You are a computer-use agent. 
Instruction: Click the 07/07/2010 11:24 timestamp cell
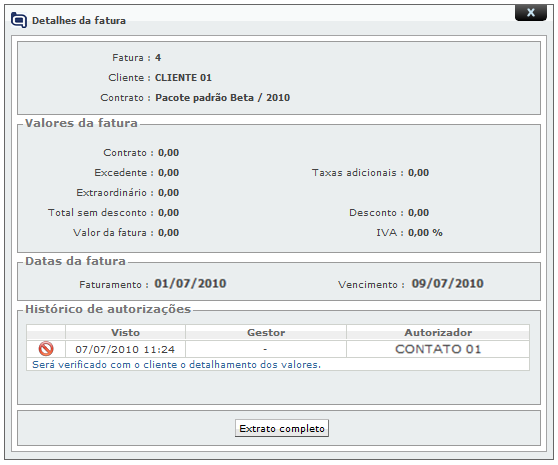(125, 349)
